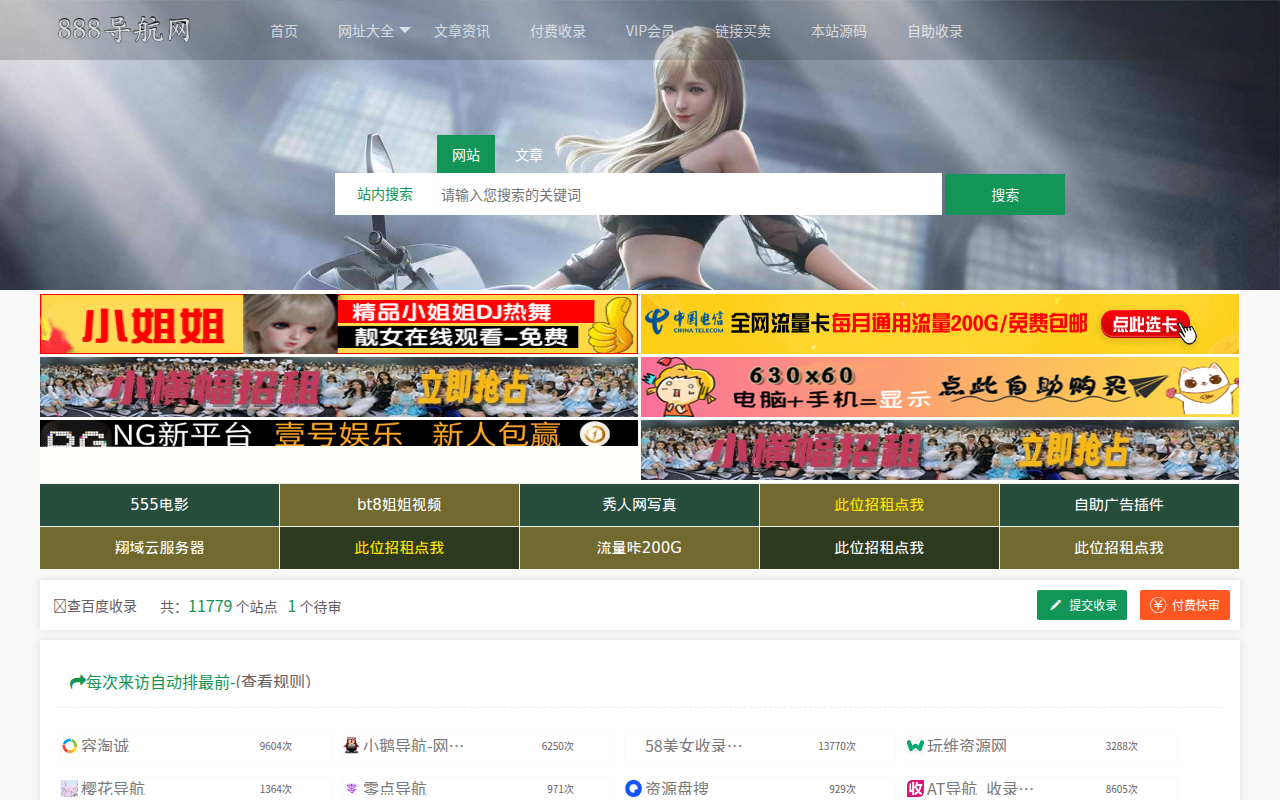
Task: Click the 付费快审 button
Action: pyautogui.click(x=1185, y=605)
